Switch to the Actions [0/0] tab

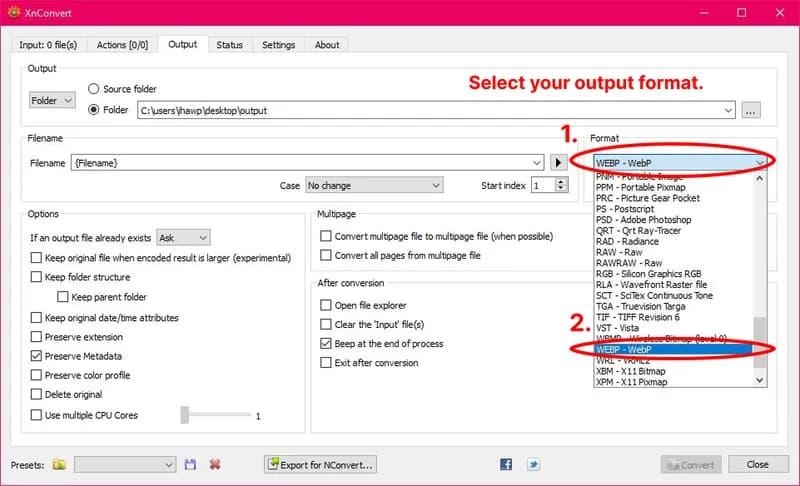122,45
